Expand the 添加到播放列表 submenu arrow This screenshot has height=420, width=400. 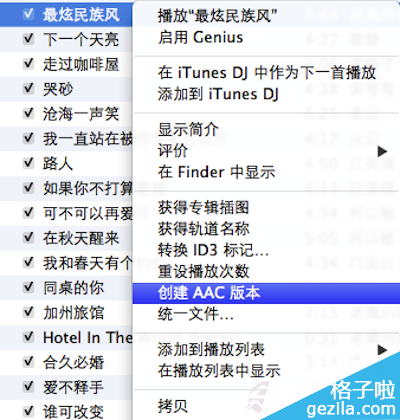point(382,350)
